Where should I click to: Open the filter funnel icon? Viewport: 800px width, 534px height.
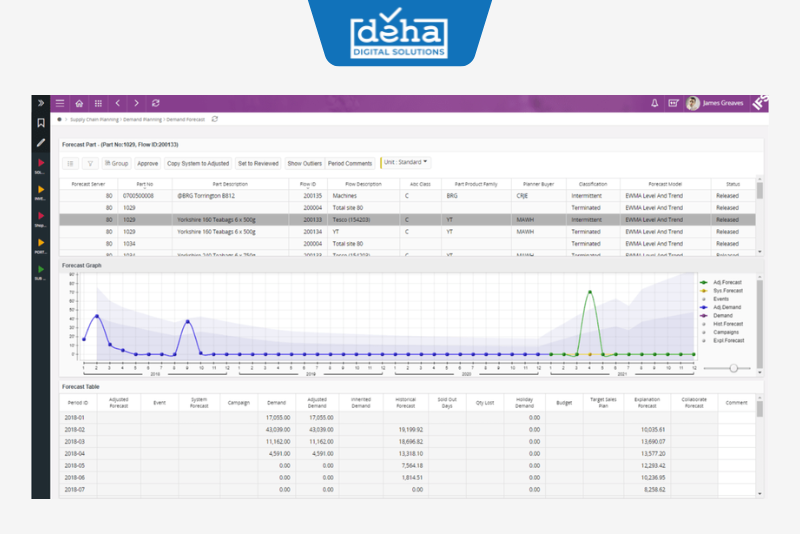90,163
